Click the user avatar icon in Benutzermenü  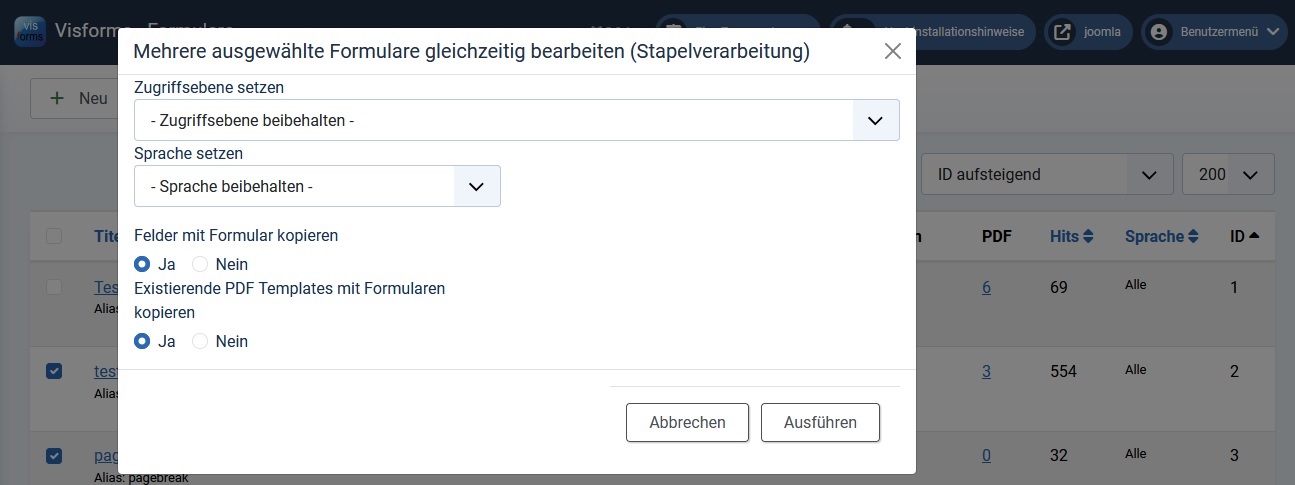1159,32
